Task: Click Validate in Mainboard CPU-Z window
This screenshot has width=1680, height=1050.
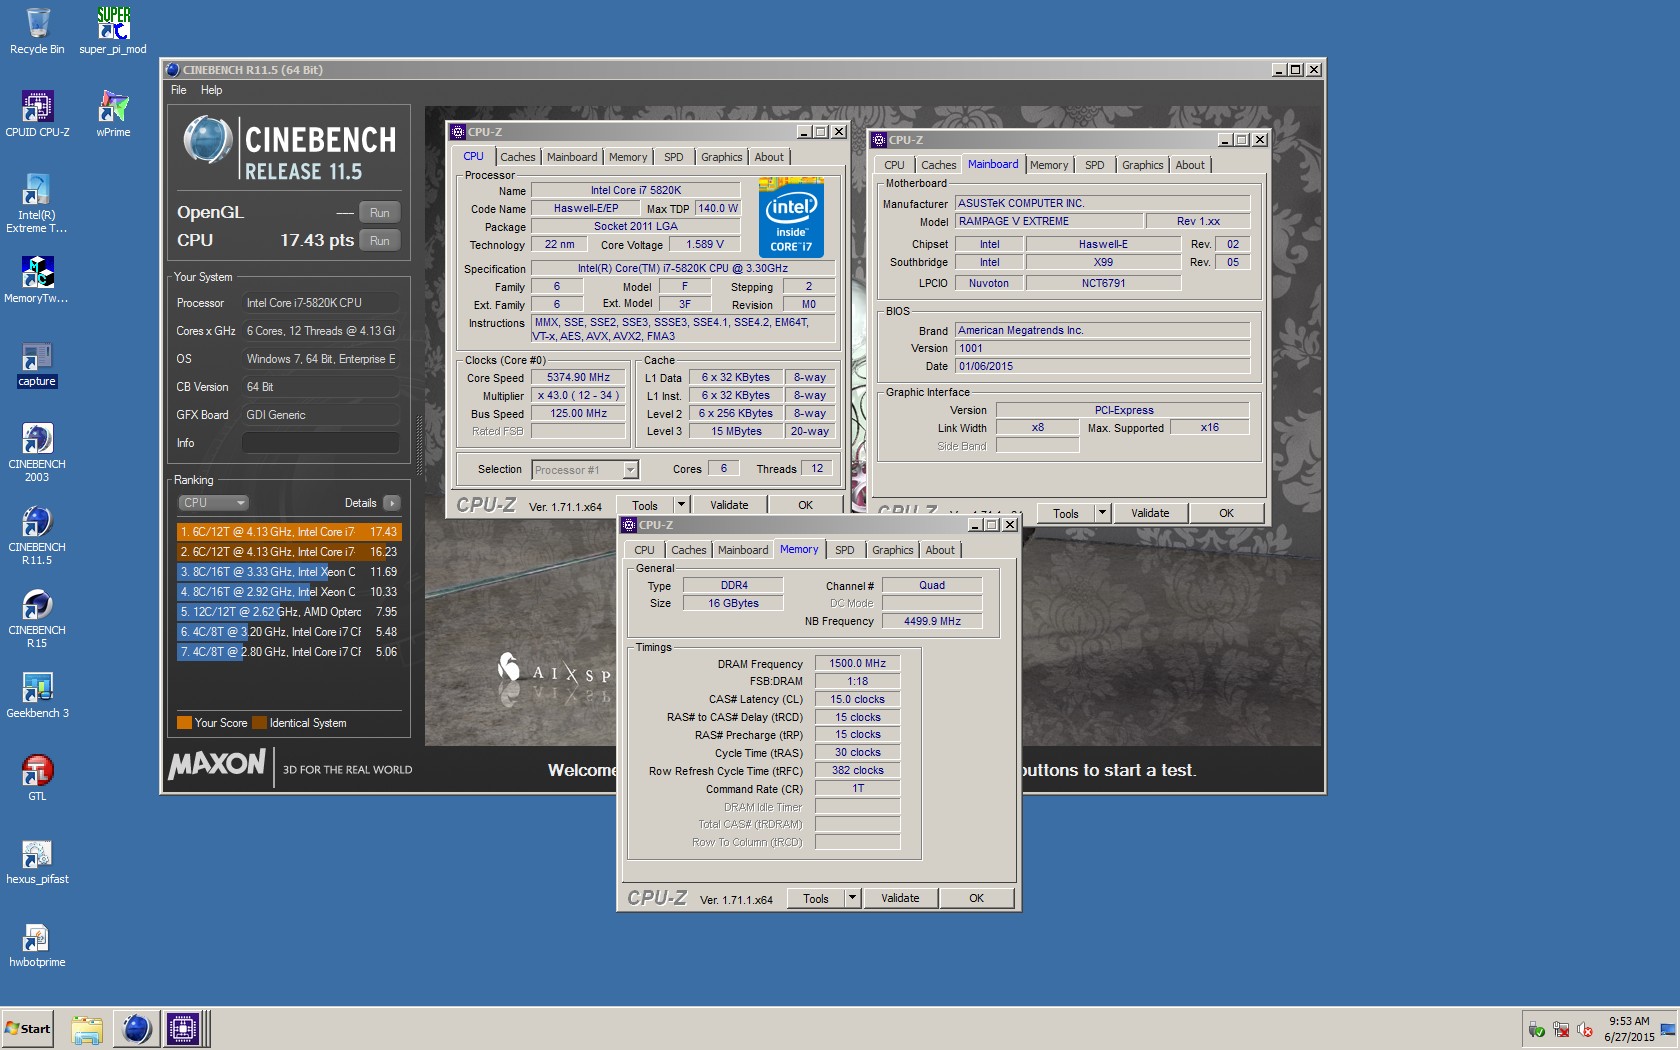Action: coord(1150,513)
